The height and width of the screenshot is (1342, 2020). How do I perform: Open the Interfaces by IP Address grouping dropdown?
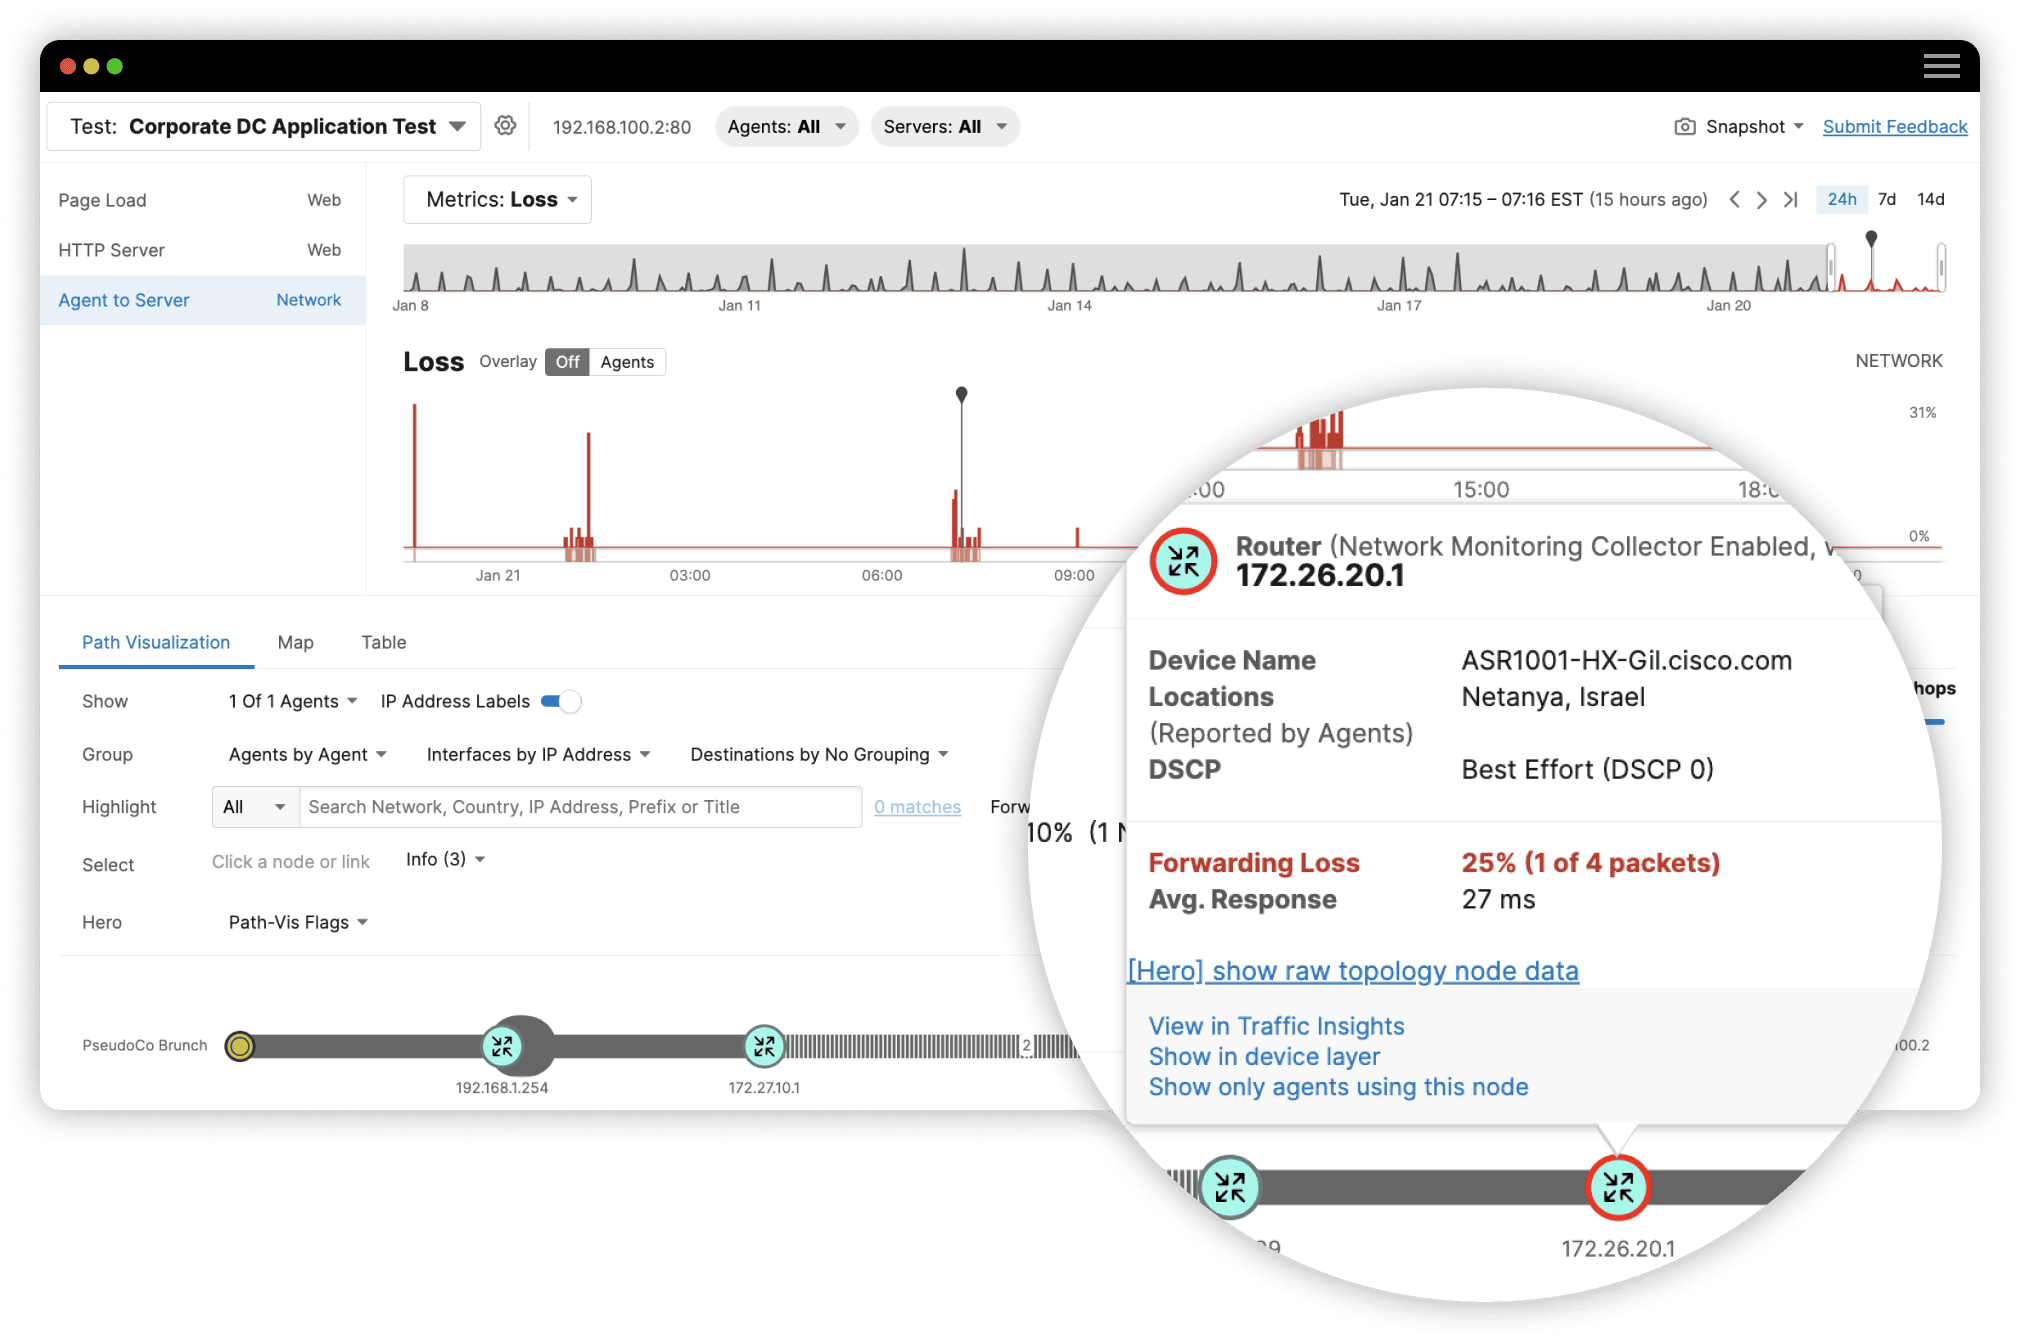(x=537, y=754)
